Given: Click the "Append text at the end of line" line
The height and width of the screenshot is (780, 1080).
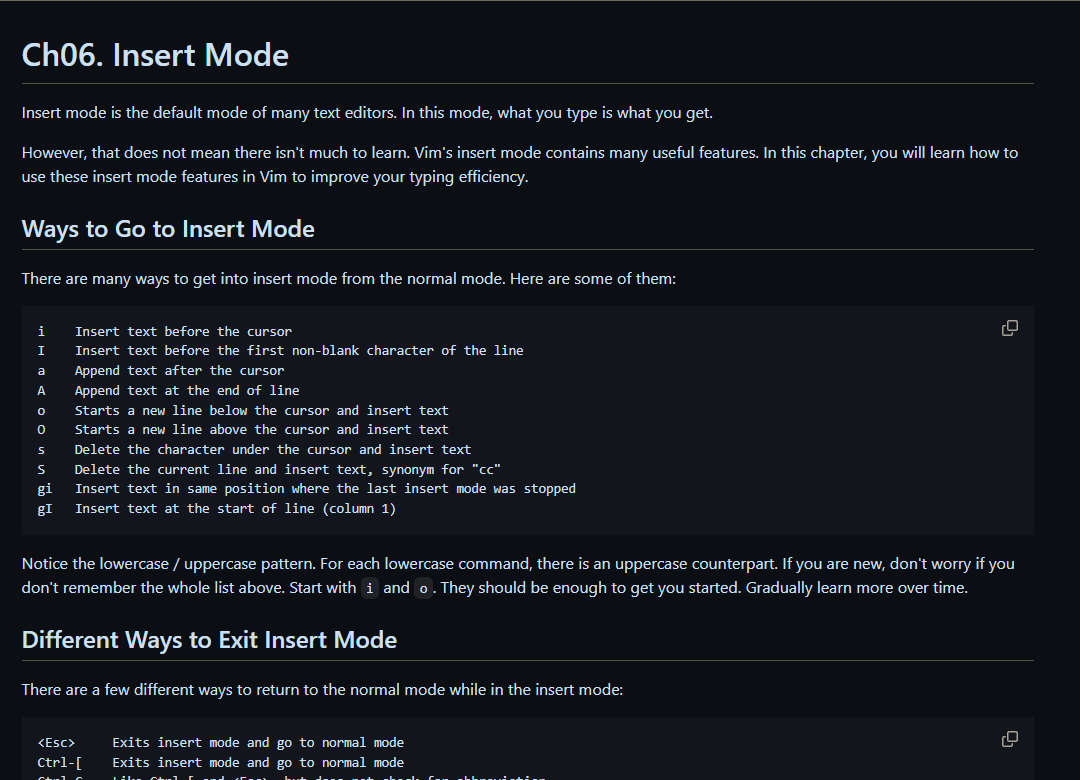Looking at the screenshot, I should tap(187, 391).
